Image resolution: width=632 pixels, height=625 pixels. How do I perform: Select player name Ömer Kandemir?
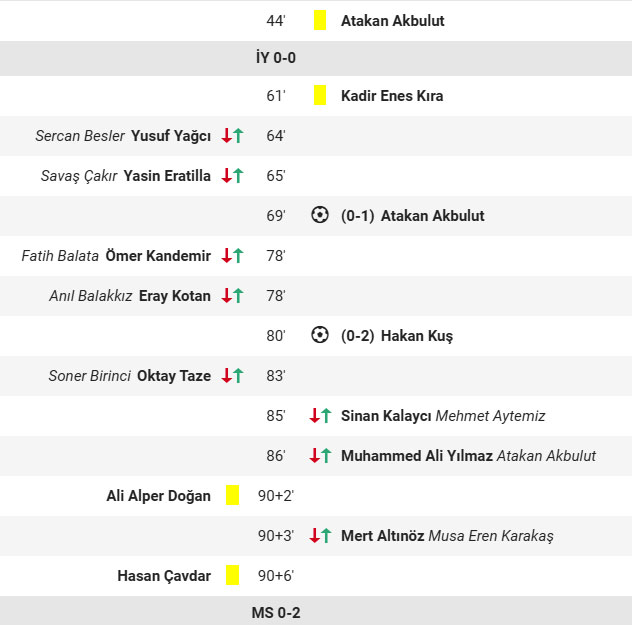click(x=158, y=256)
